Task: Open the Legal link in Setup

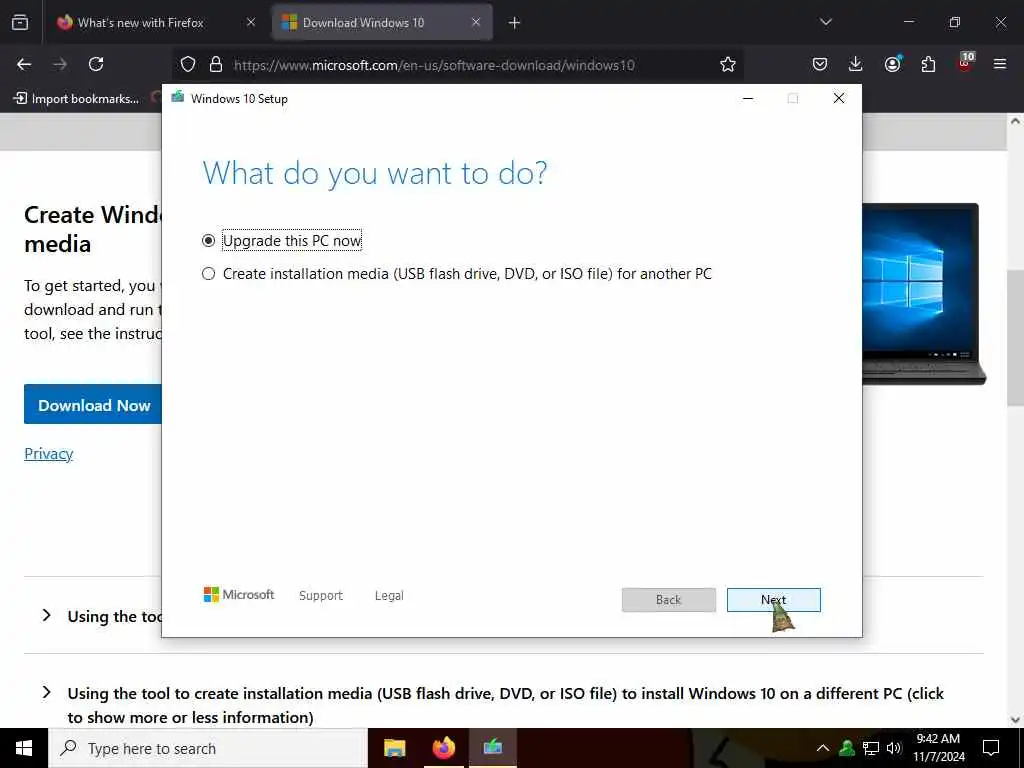Action: tap(389, 596)
